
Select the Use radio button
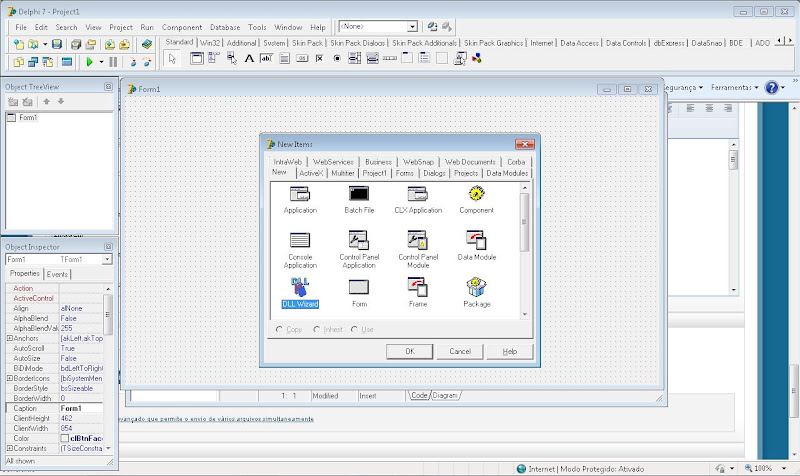click(354, 329)
